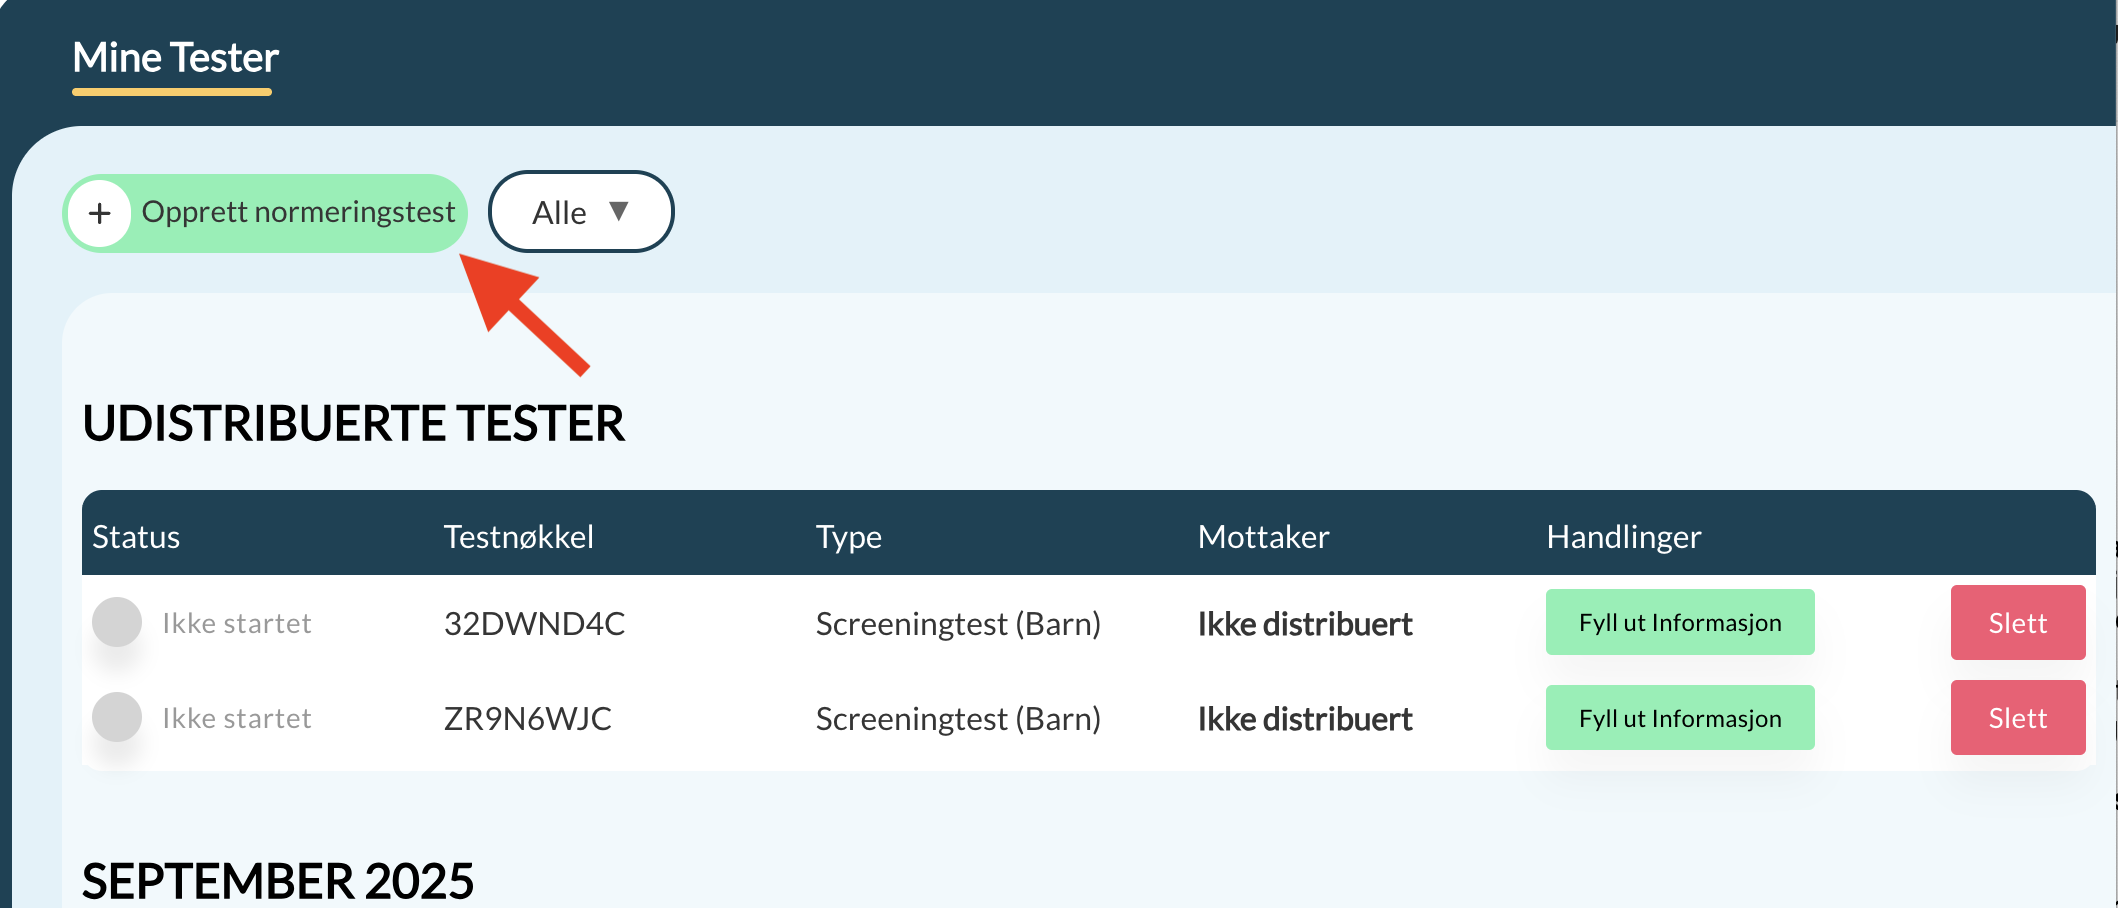Click the gray status circle for 32DWND4C

coord(117,622)
